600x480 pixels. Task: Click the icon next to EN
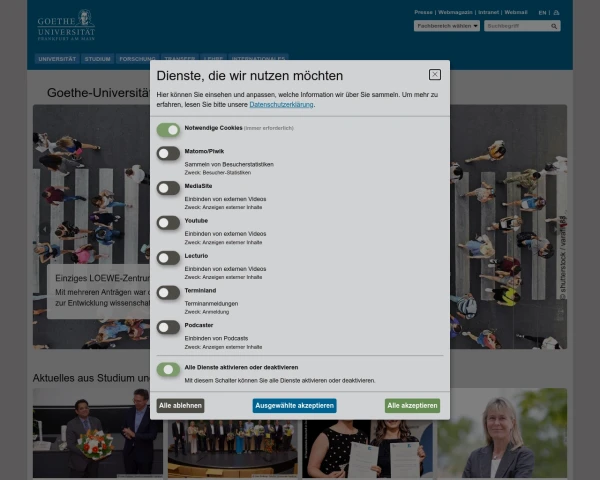tap(556, 13)
